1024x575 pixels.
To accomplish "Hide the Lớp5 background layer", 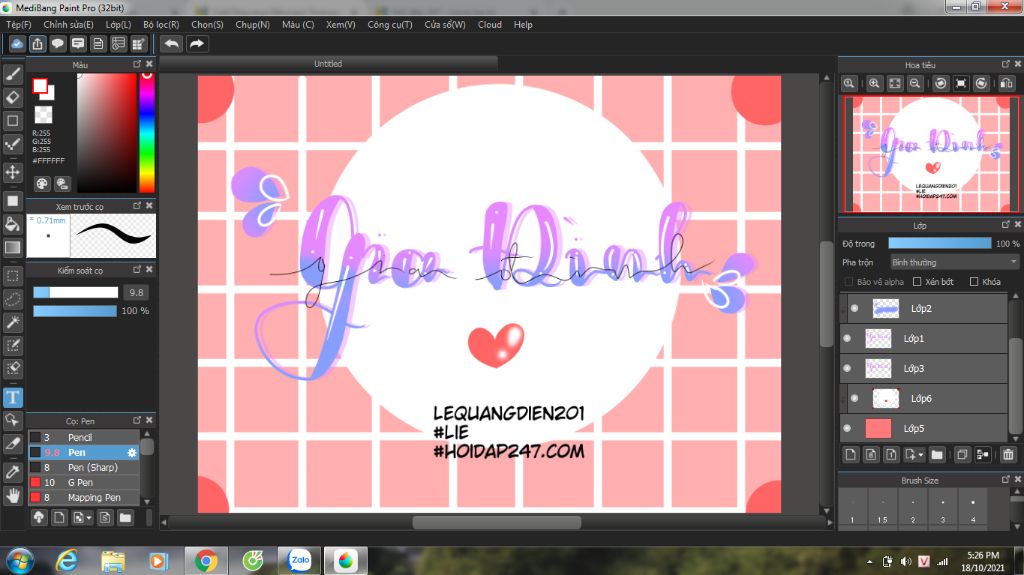I will pyautogui.click(x=847, y=429).
